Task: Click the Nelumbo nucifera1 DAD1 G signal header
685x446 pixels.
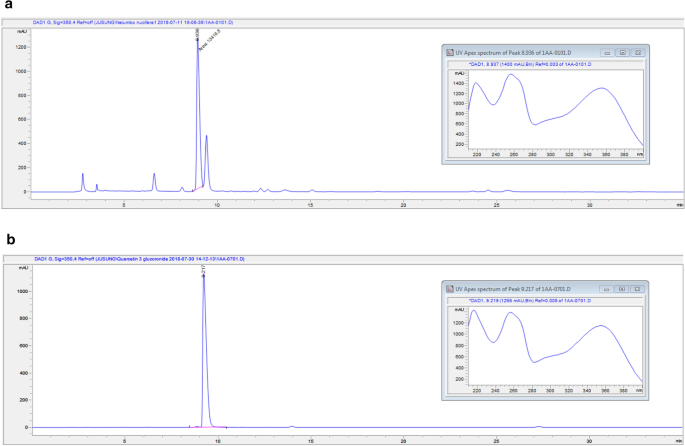Action: [x=133, y=22]
